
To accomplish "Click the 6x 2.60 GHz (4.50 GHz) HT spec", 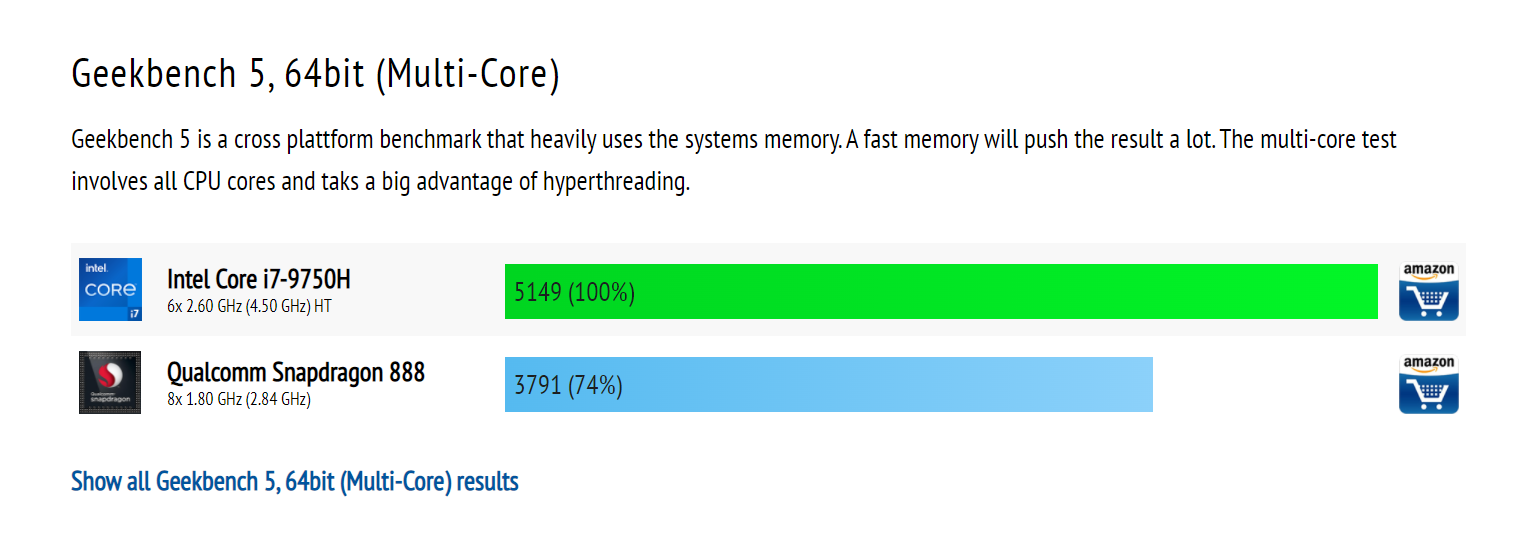I will point(249,306).
